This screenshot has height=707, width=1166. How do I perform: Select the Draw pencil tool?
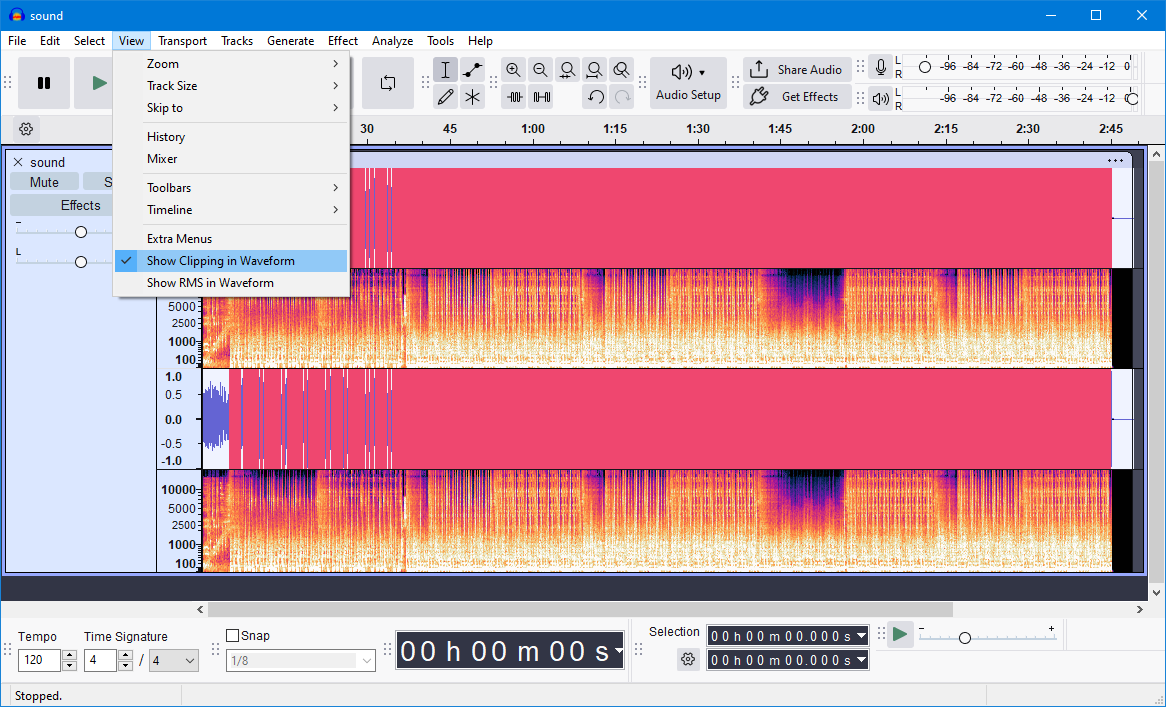(446, 97)
